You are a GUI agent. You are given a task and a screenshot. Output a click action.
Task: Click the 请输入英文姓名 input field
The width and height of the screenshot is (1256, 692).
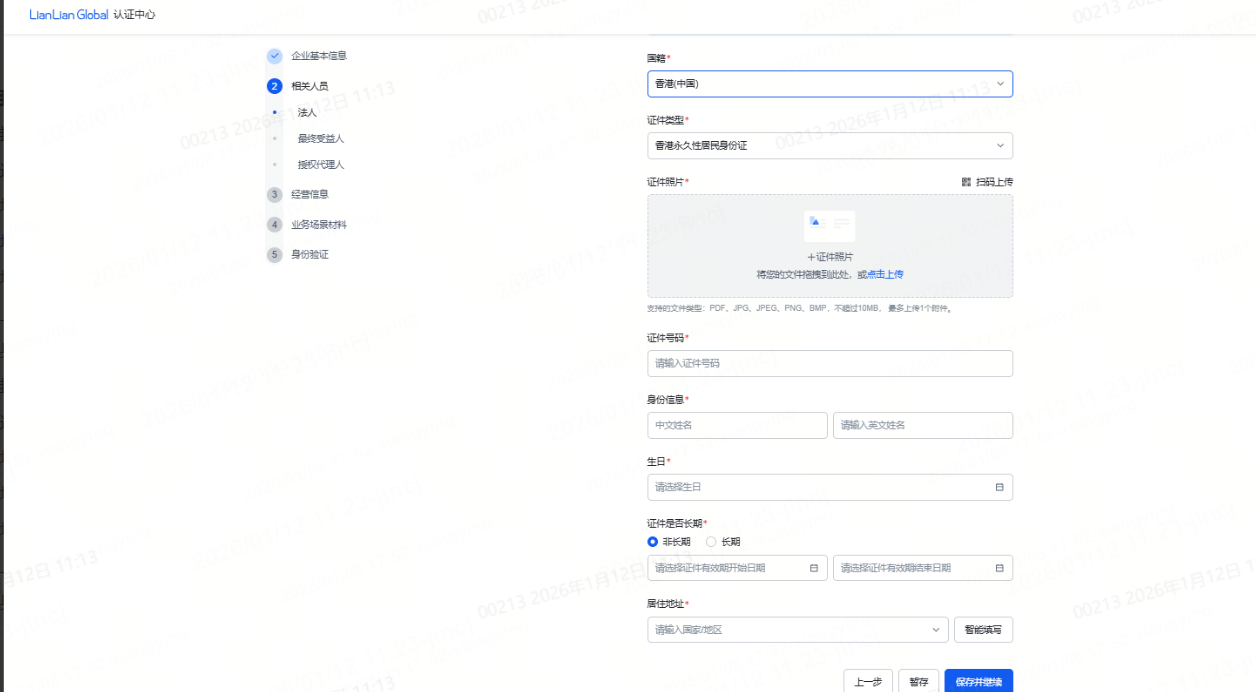[923, 425]
